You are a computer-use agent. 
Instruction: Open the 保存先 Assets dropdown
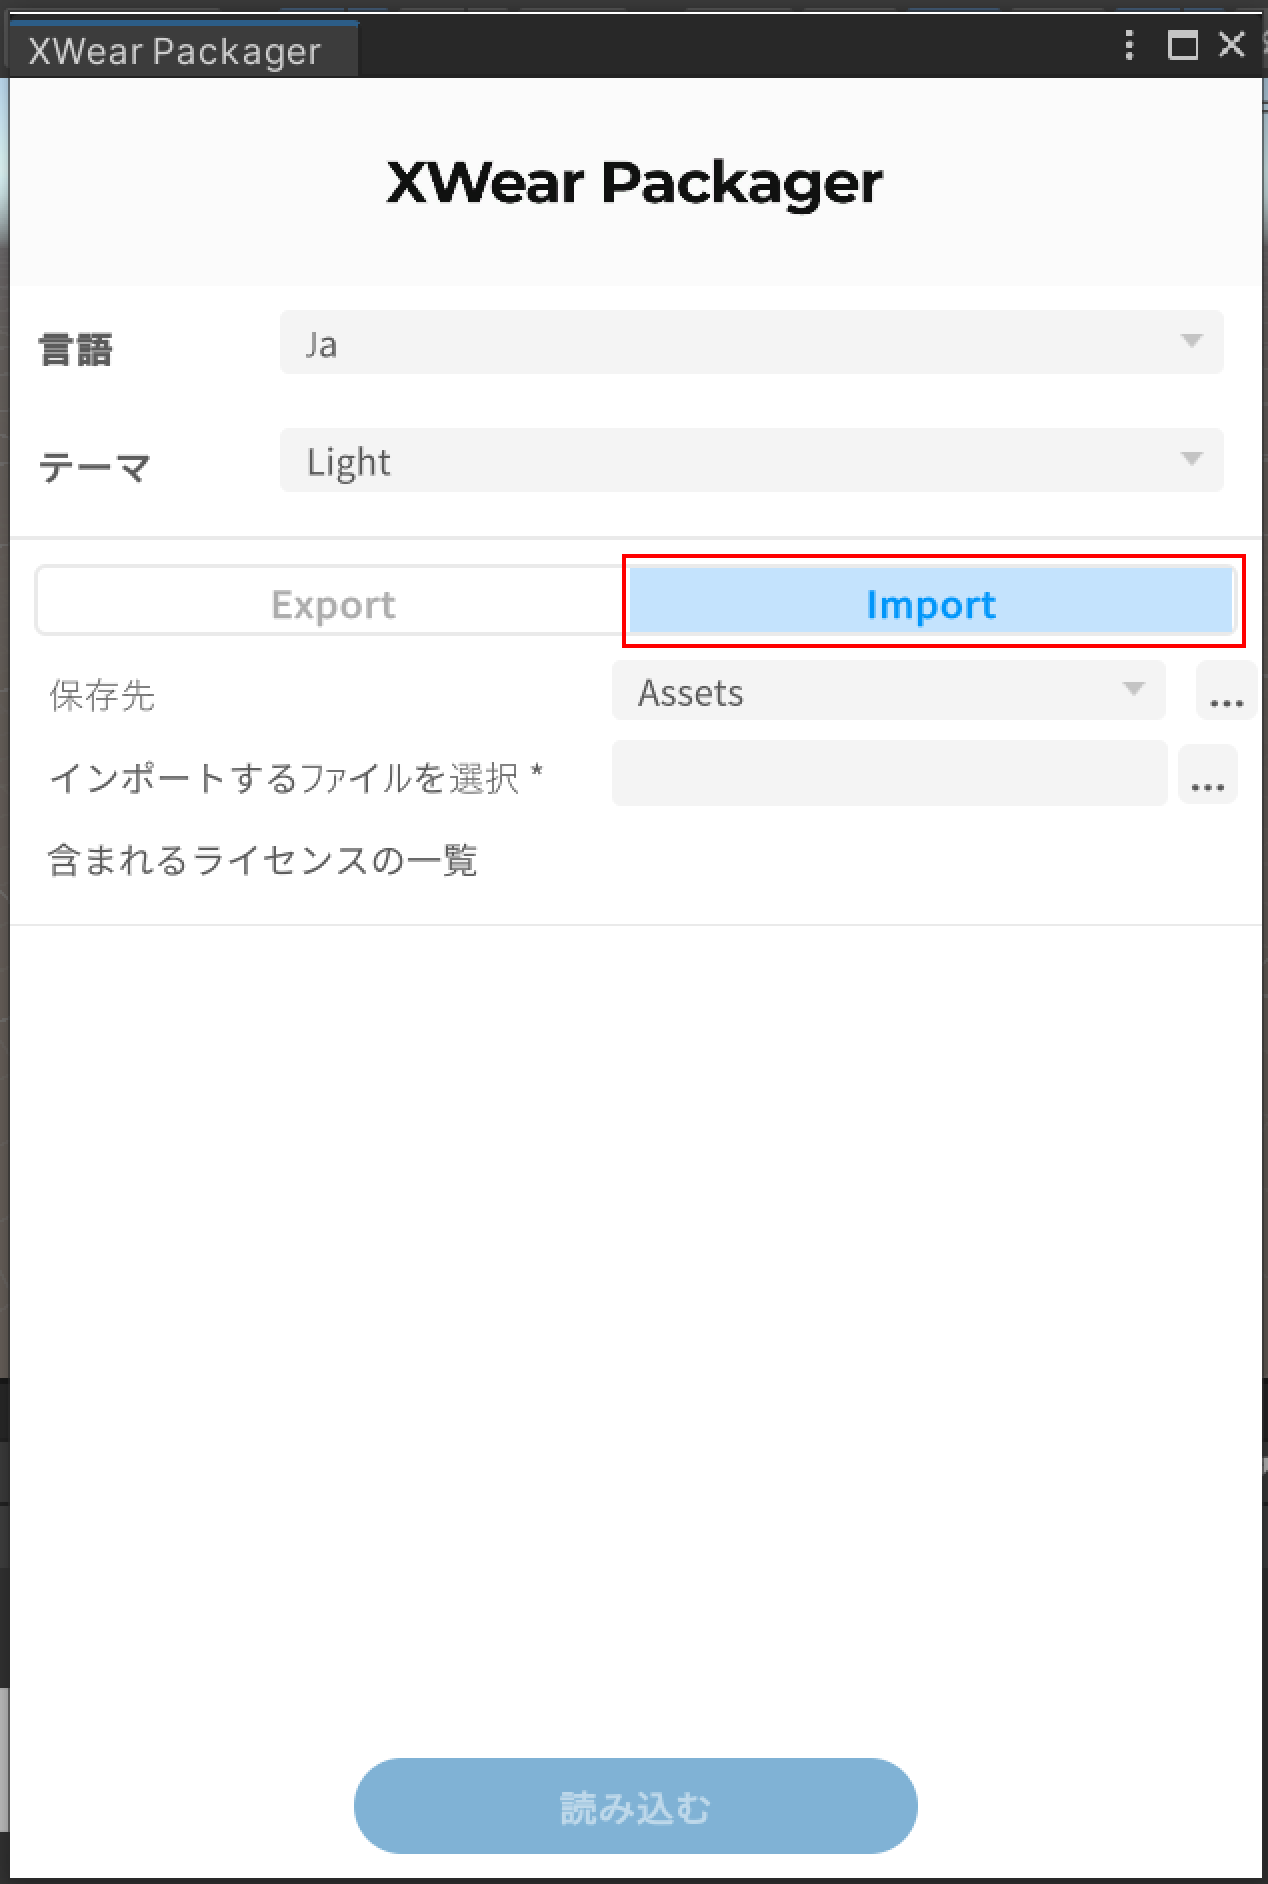click(x=888, y=691)
